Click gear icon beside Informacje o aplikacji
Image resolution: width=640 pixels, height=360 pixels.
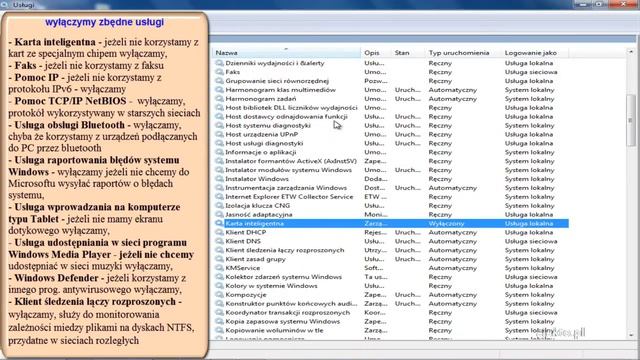tap(219, 152)
